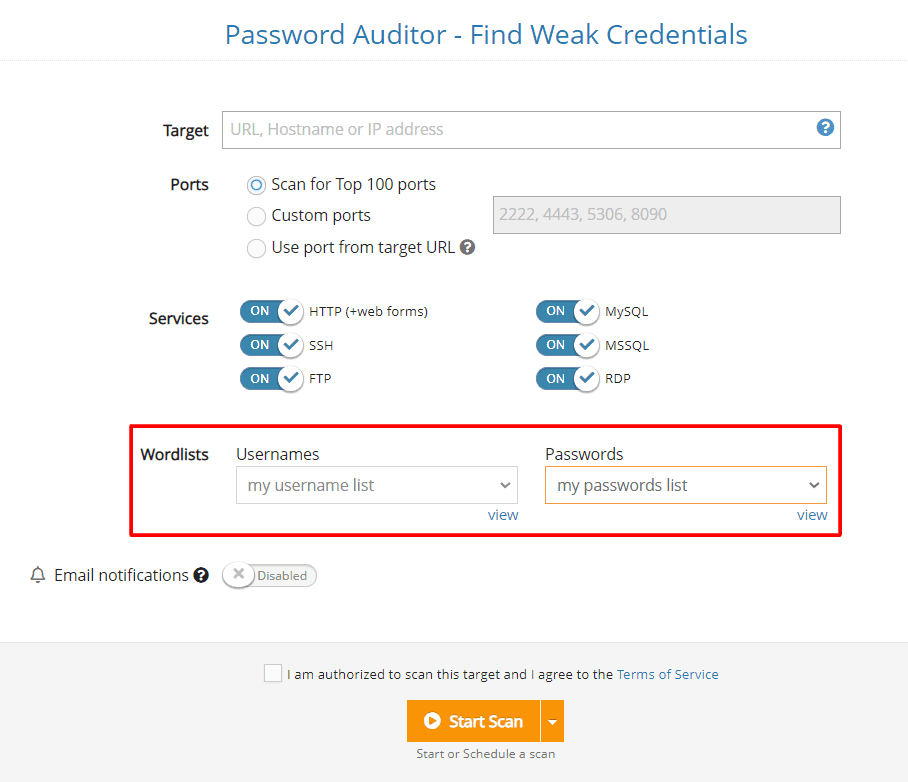The width and height of the screenshot is (908, 782).
Task: Click the checkmark icon on the MySQL toggle
Action: pyautogui.click(x=584, y=312)
